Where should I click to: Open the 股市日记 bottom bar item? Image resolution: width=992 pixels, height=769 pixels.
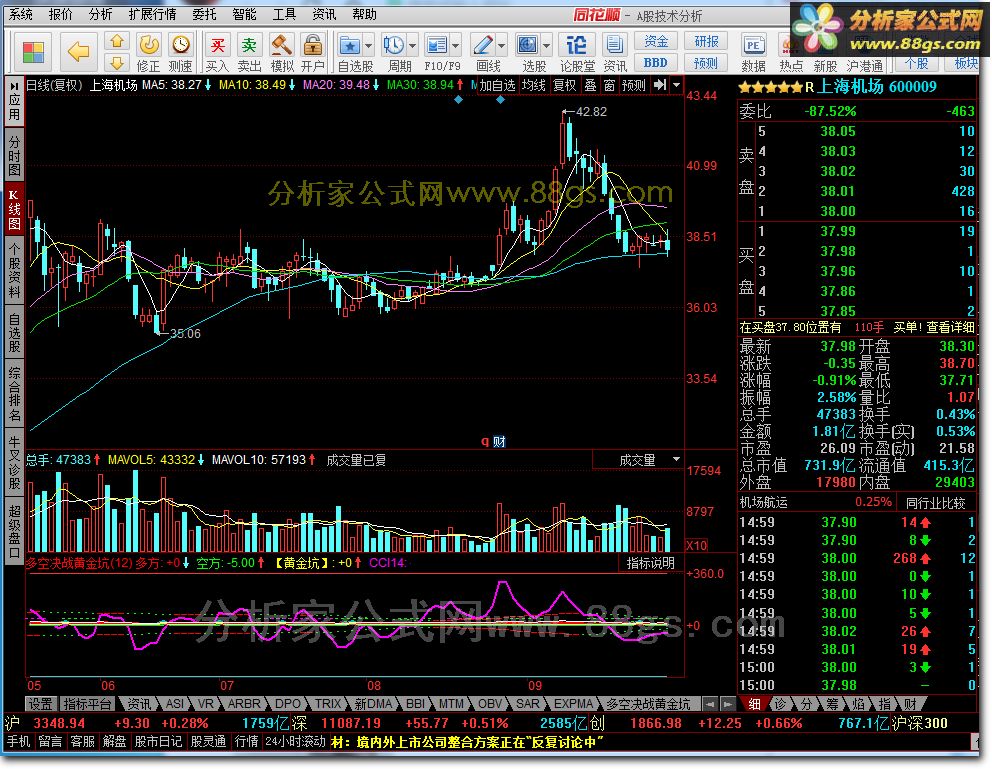click(157, 741)
